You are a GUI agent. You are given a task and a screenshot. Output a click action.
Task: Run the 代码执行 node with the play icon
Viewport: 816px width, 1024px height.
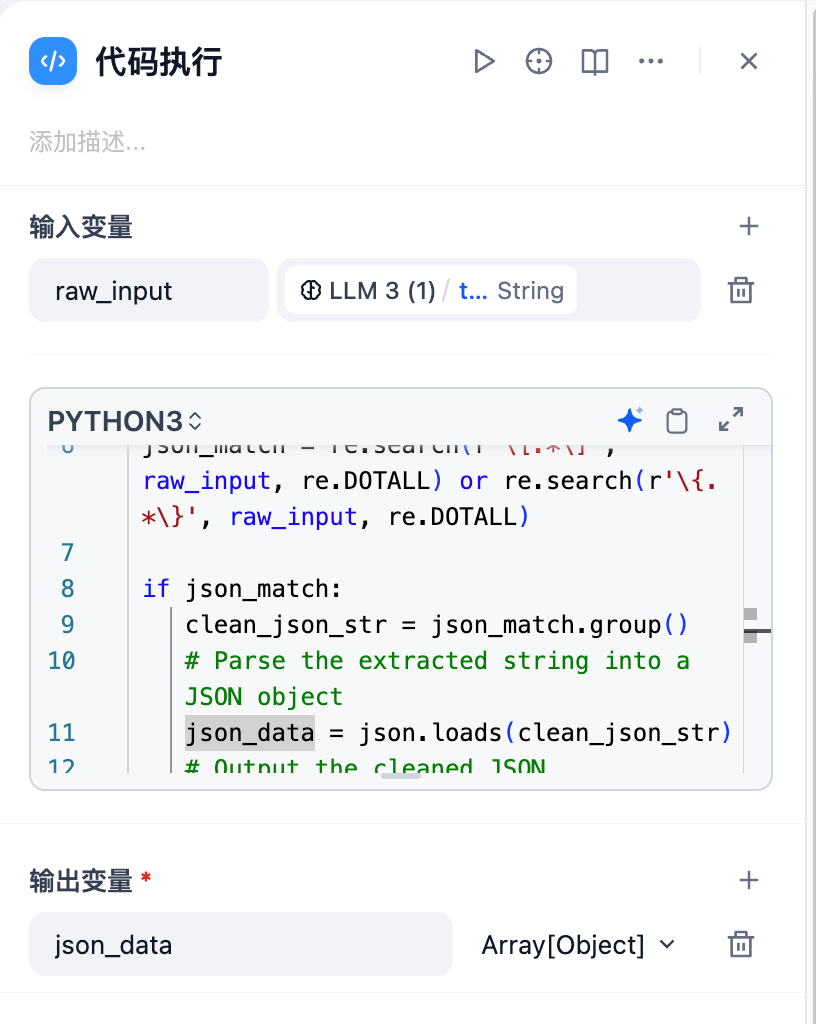[485, 61]
